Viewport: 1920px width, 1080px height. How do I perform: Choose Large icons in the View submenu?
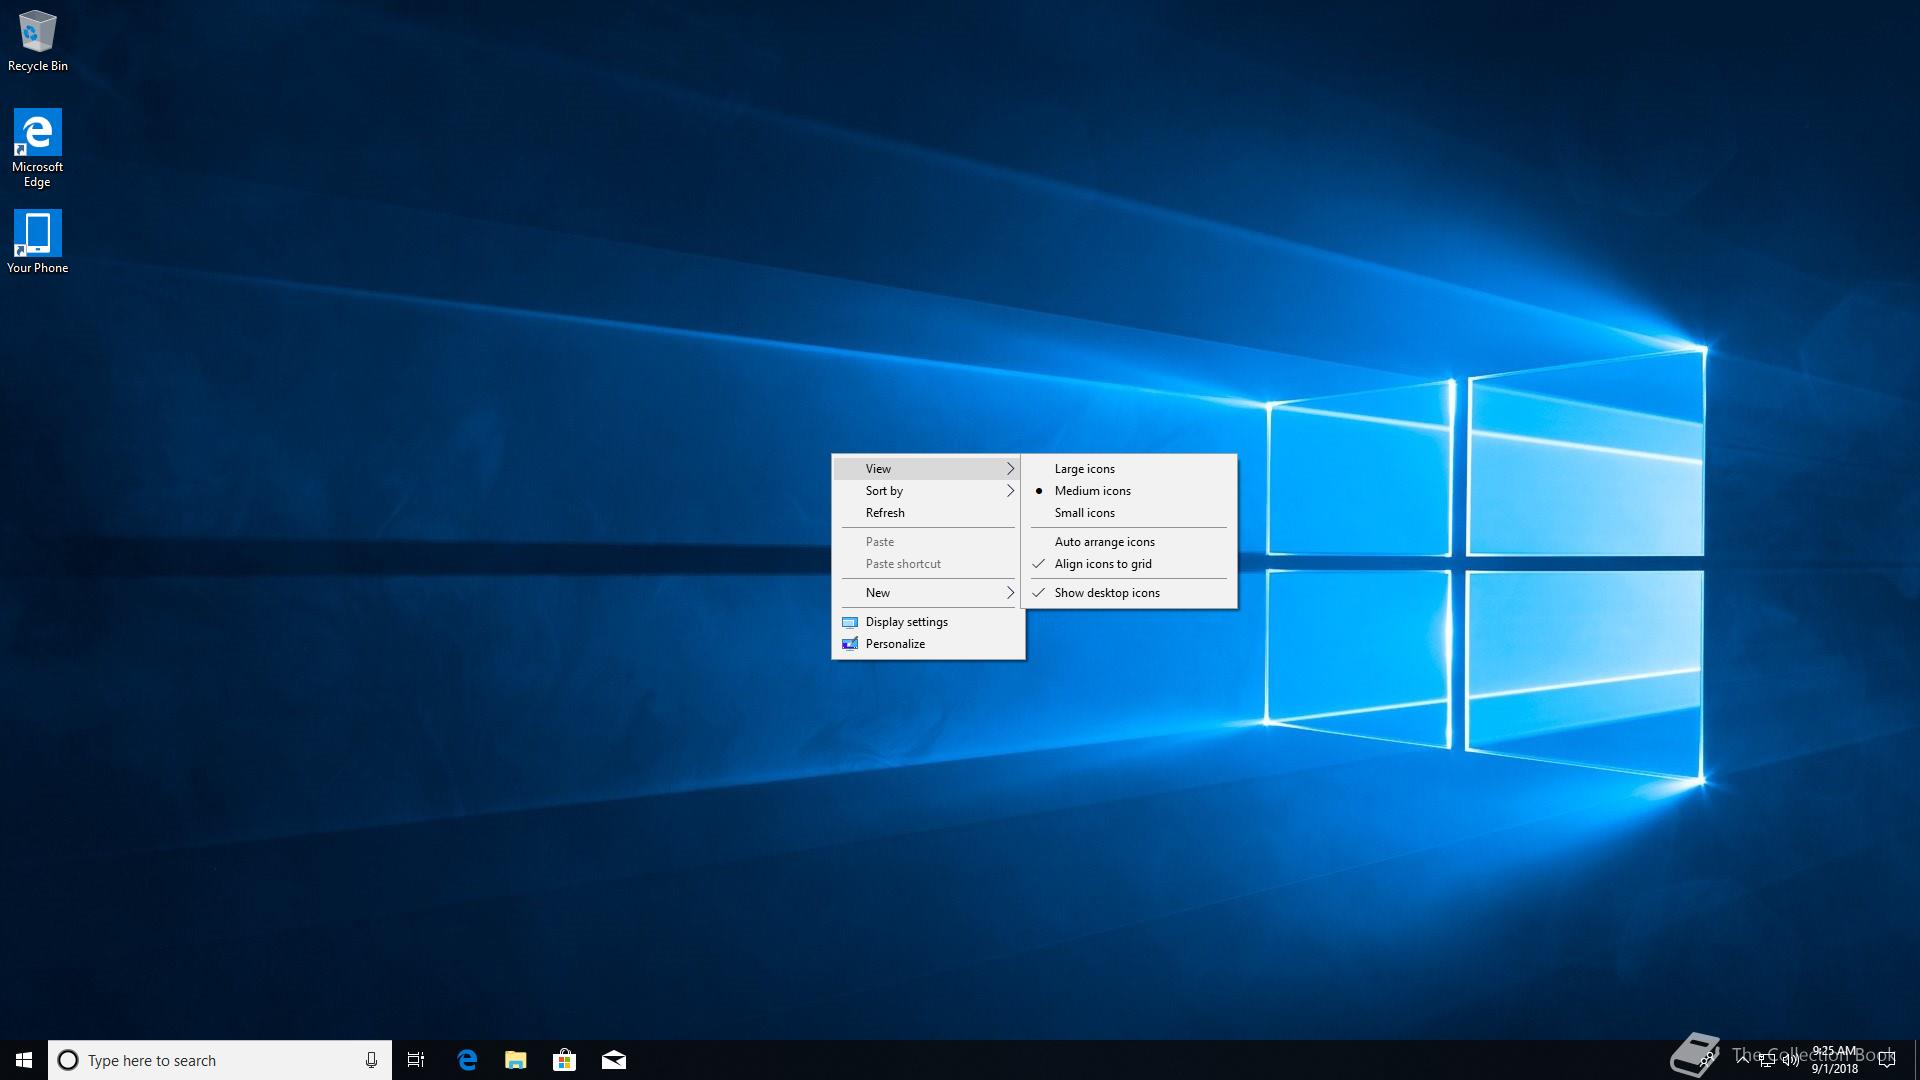1084,469
